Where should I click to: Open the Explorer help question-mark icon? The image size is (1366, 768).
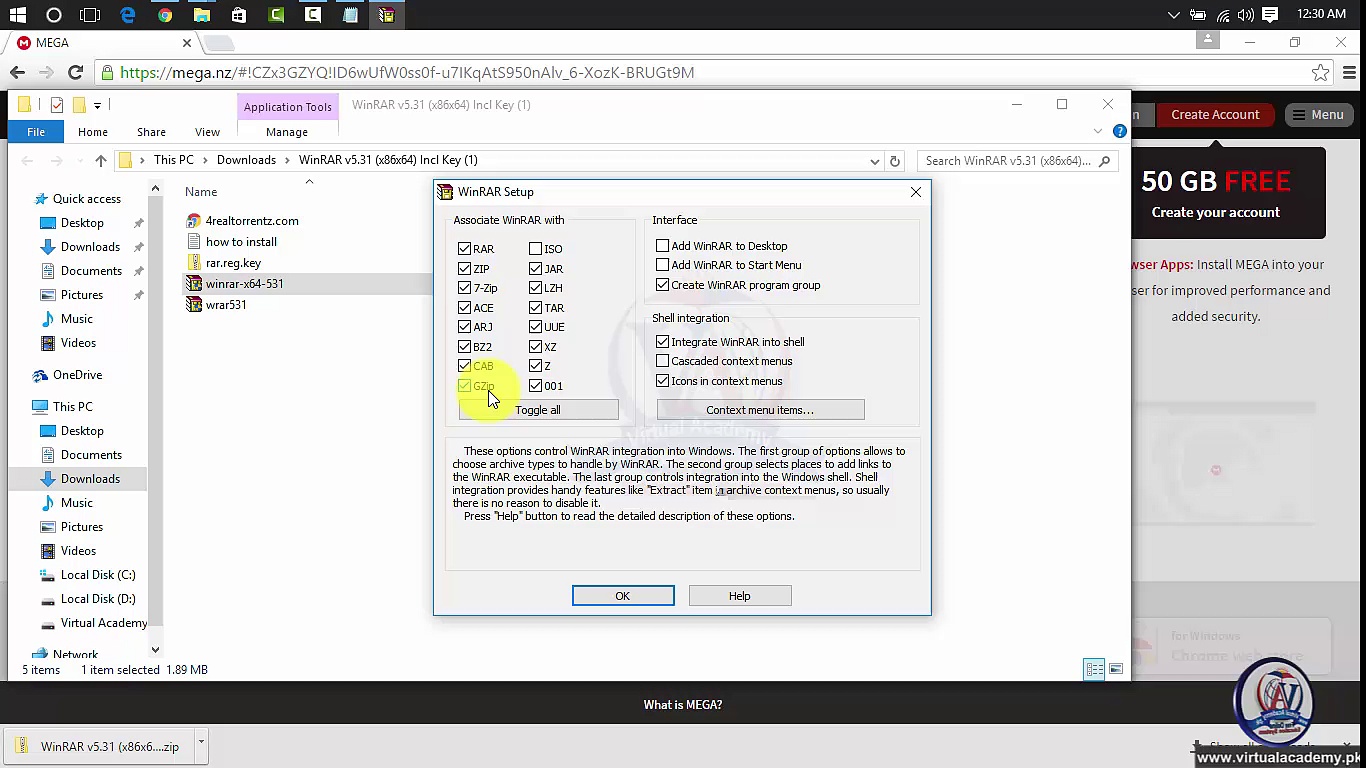pos(1119,131)
